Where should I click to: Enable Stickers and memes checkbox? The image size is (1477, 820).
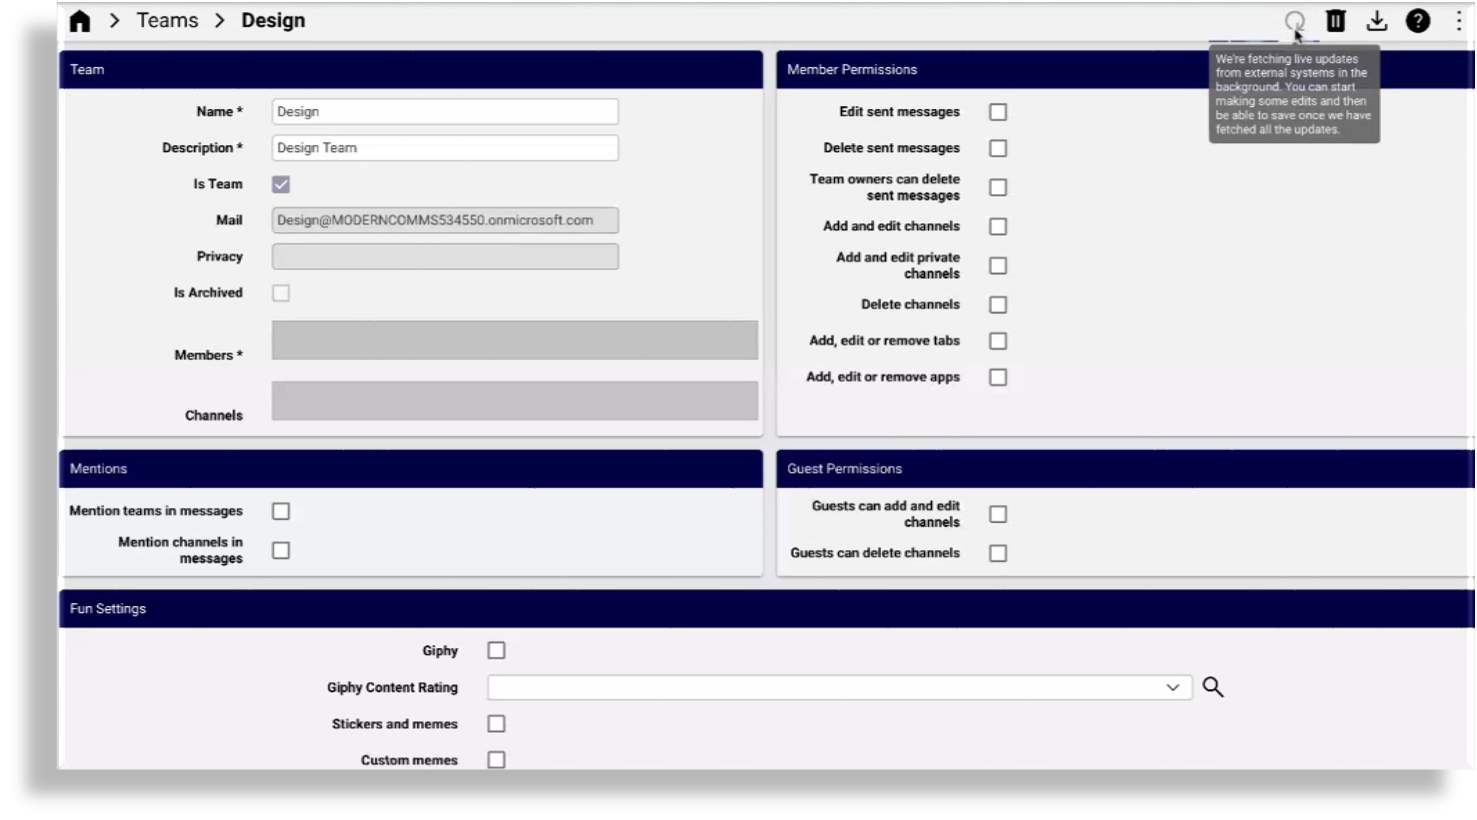pyautogui.click(x=496, y=724)
